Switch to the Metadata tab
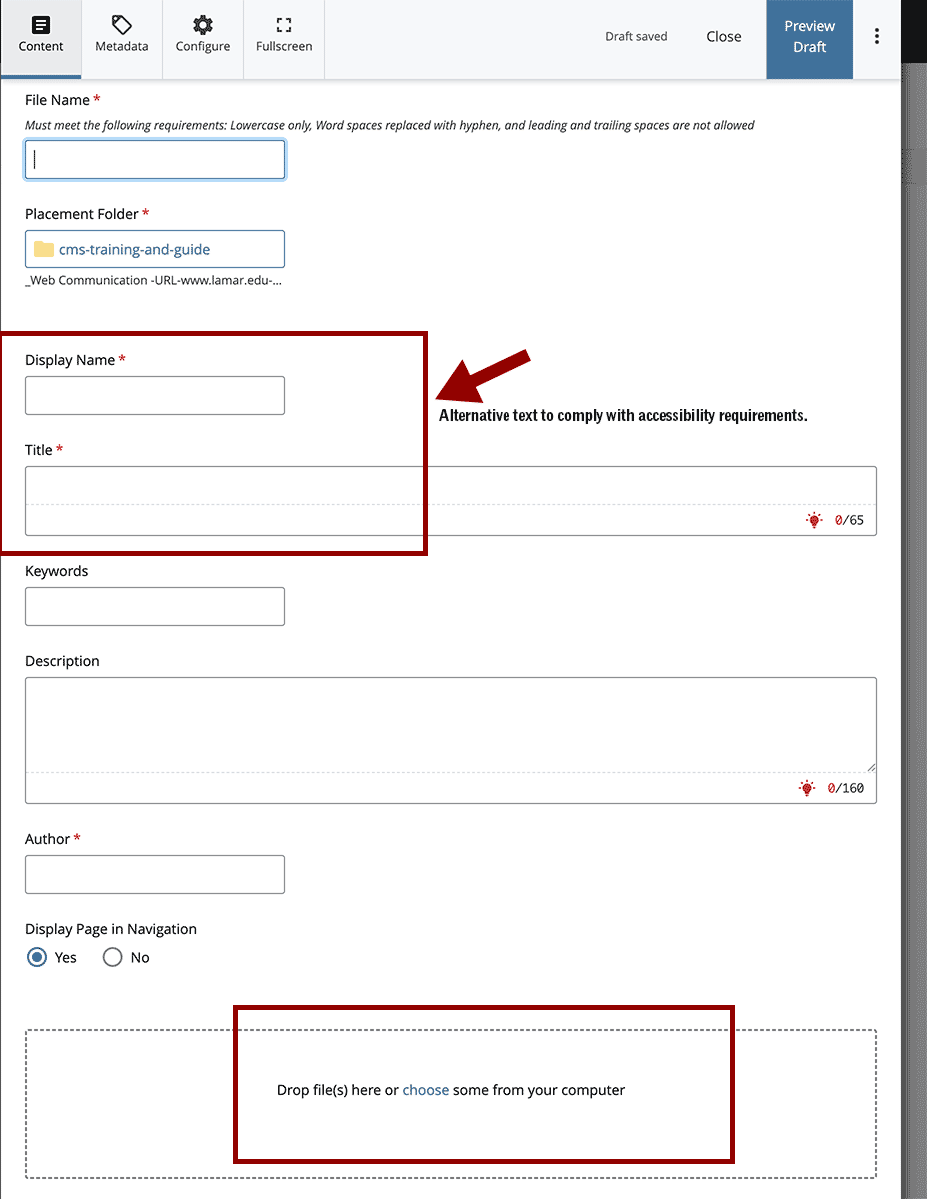This screenshot has height=1199, width=927. point(121,40)
